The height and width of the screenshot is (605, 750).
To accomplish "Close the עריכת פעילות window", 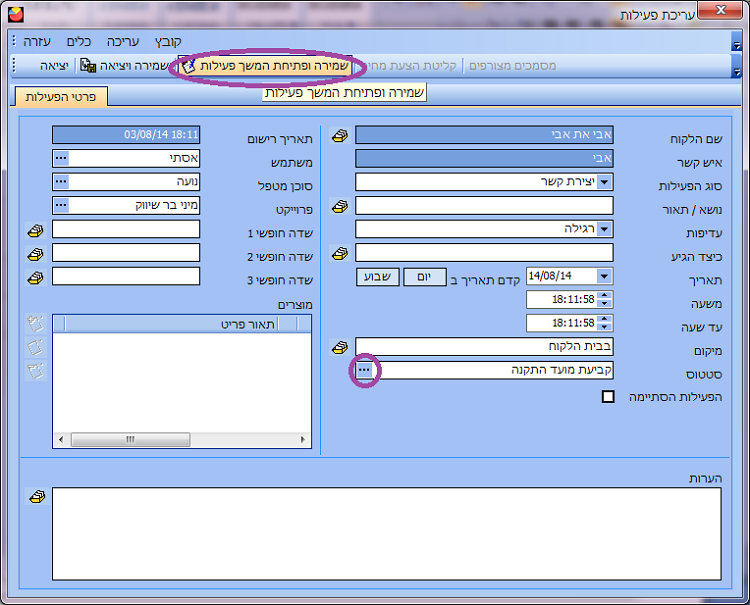I will click(x=721, y=10).
